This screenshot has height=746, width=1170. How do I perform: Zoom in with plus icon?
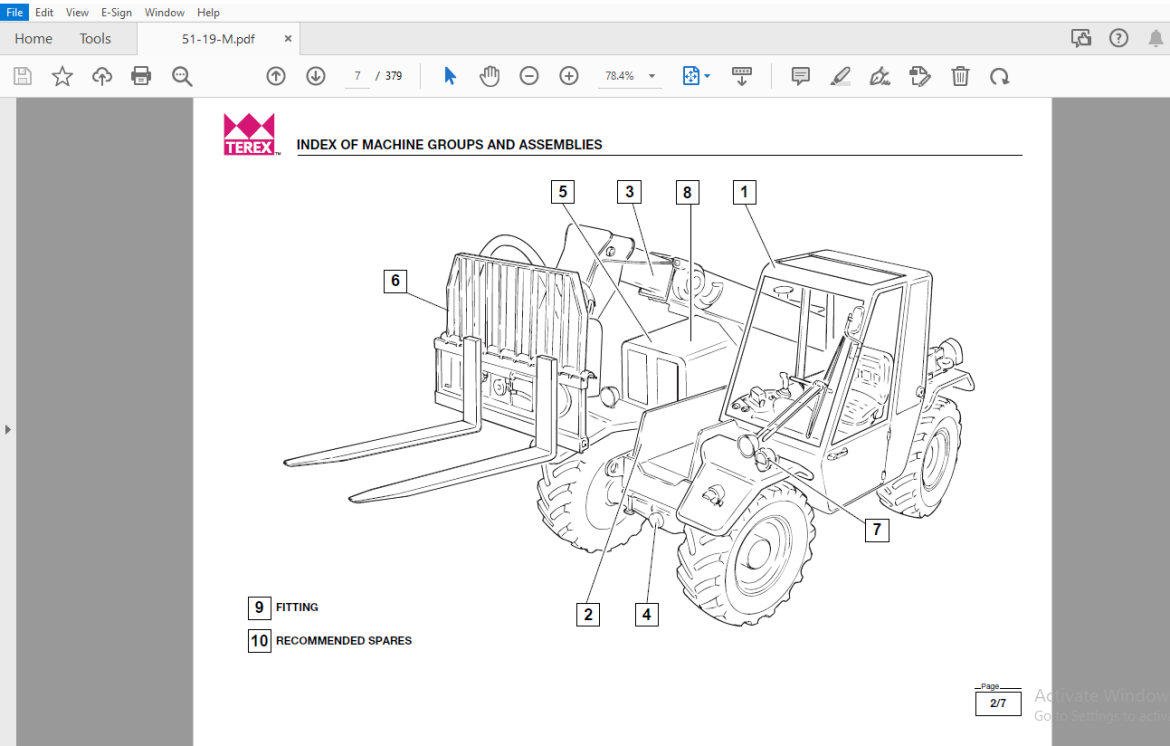click(x=569, y=76)
